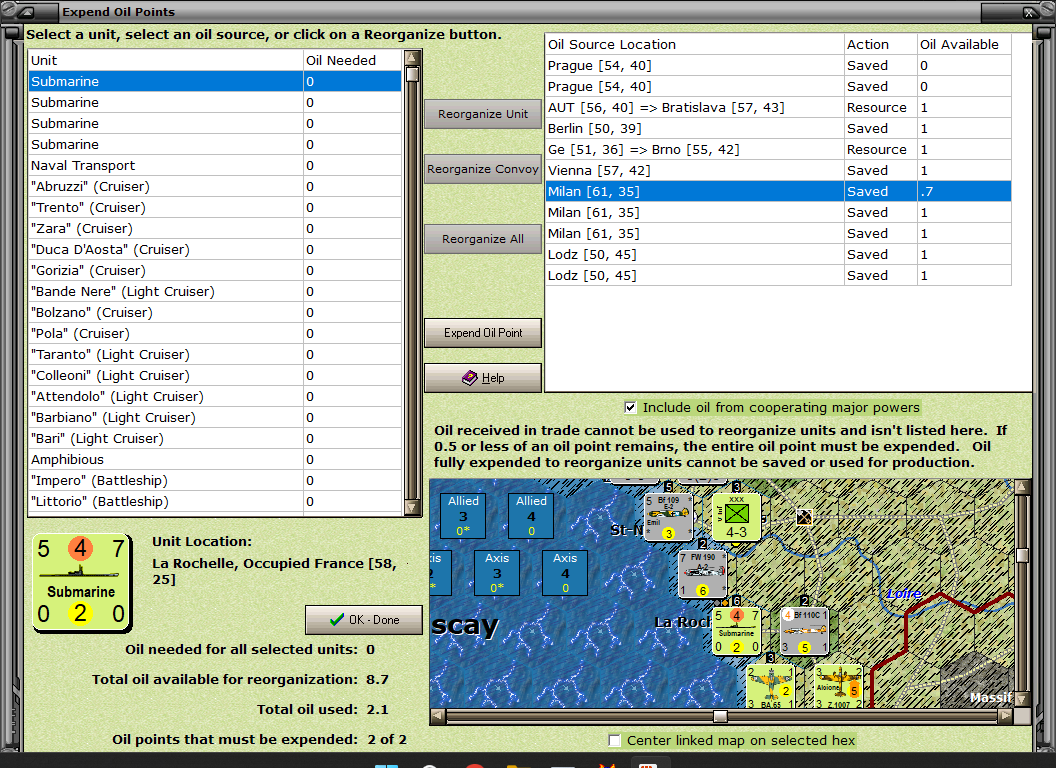The height and width of the screenshot is (768, 1056).
Task: Click the Bf 109 fighter counter on the map
Action: pos(669,517)
